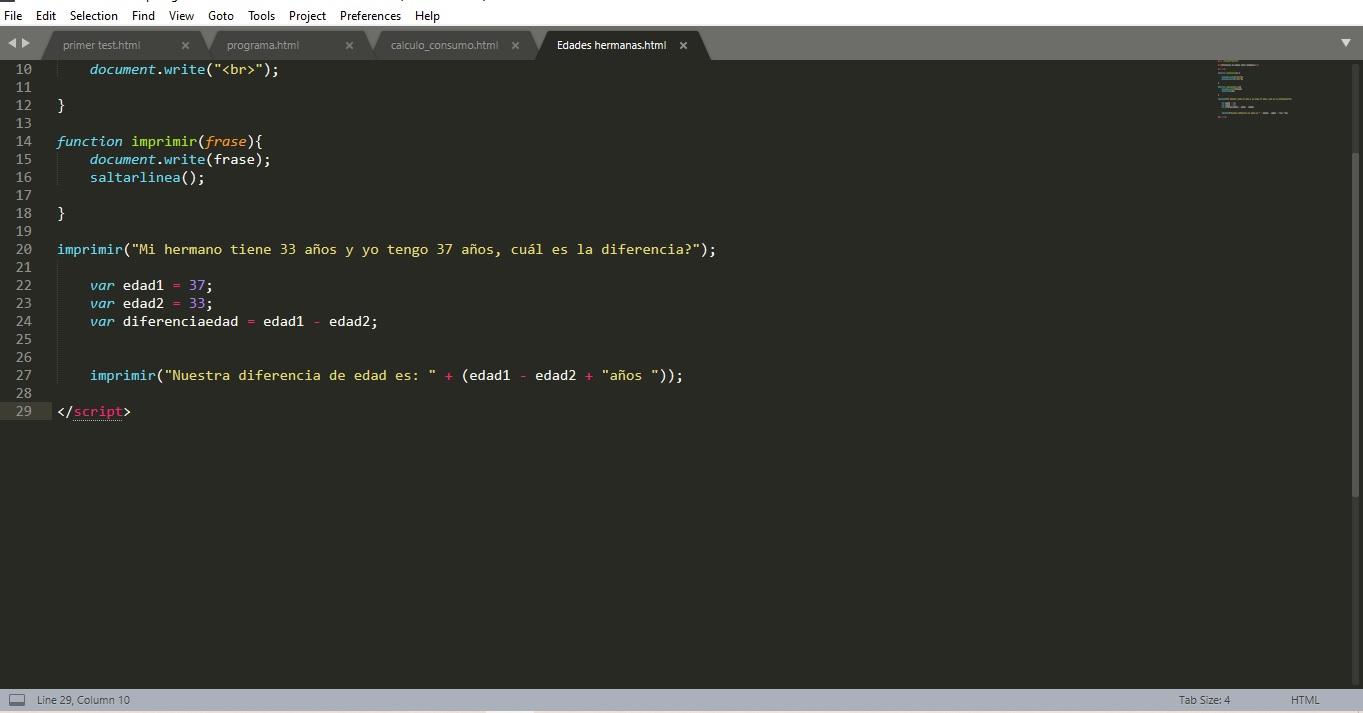The height and width of the screenshot is (713, 1363).
Task: Switch to the programa.html tab
Action: click(263, 45)
